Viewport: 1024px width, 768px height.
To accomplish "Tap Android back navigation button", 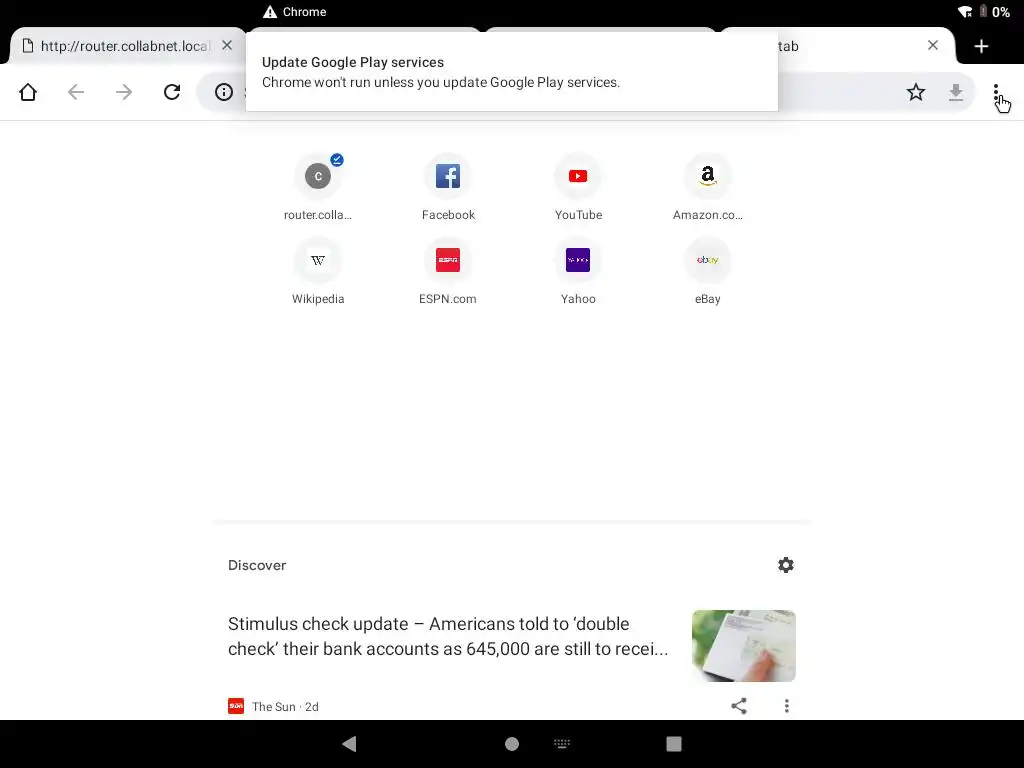I will (x=349, y=744).
